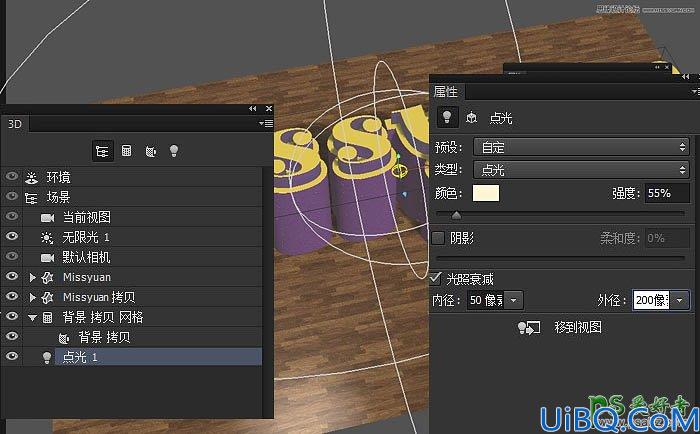Click the 场景 scene tree icon

pyautogui.click(x=31, y=197)
